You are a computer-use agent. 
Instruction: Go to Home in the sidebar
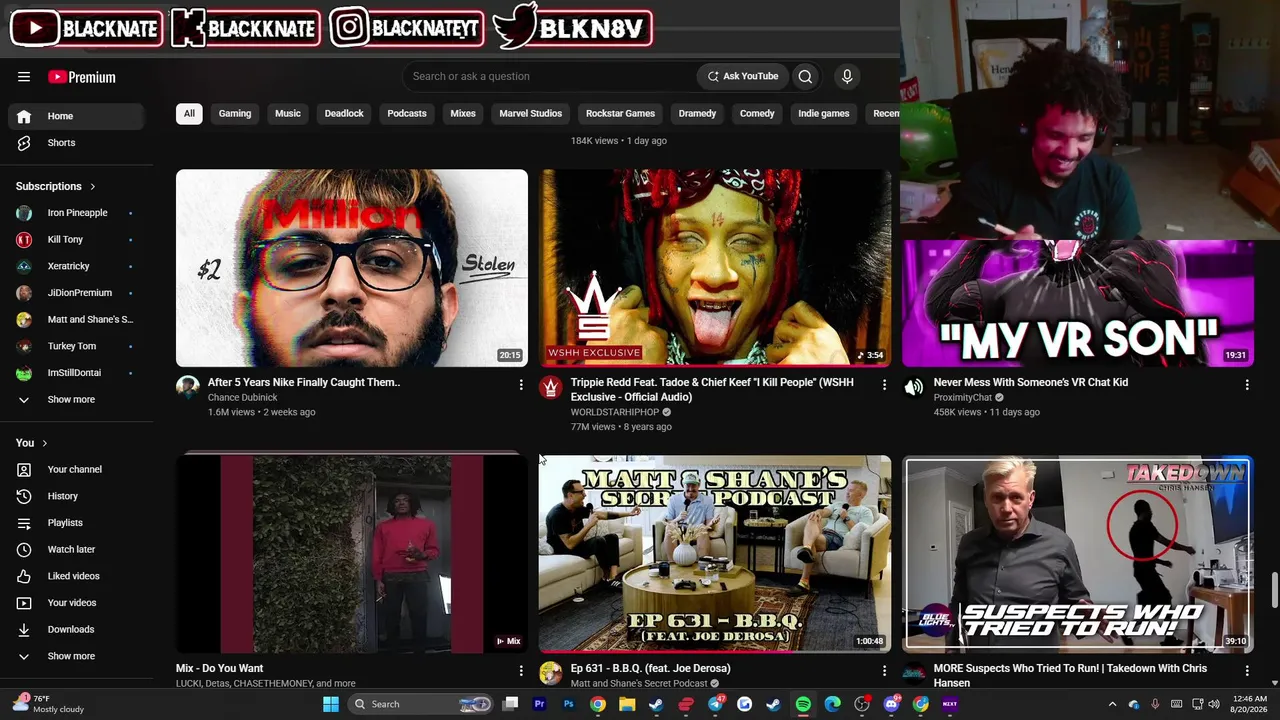pyautogui.click(x=76, y=116)
